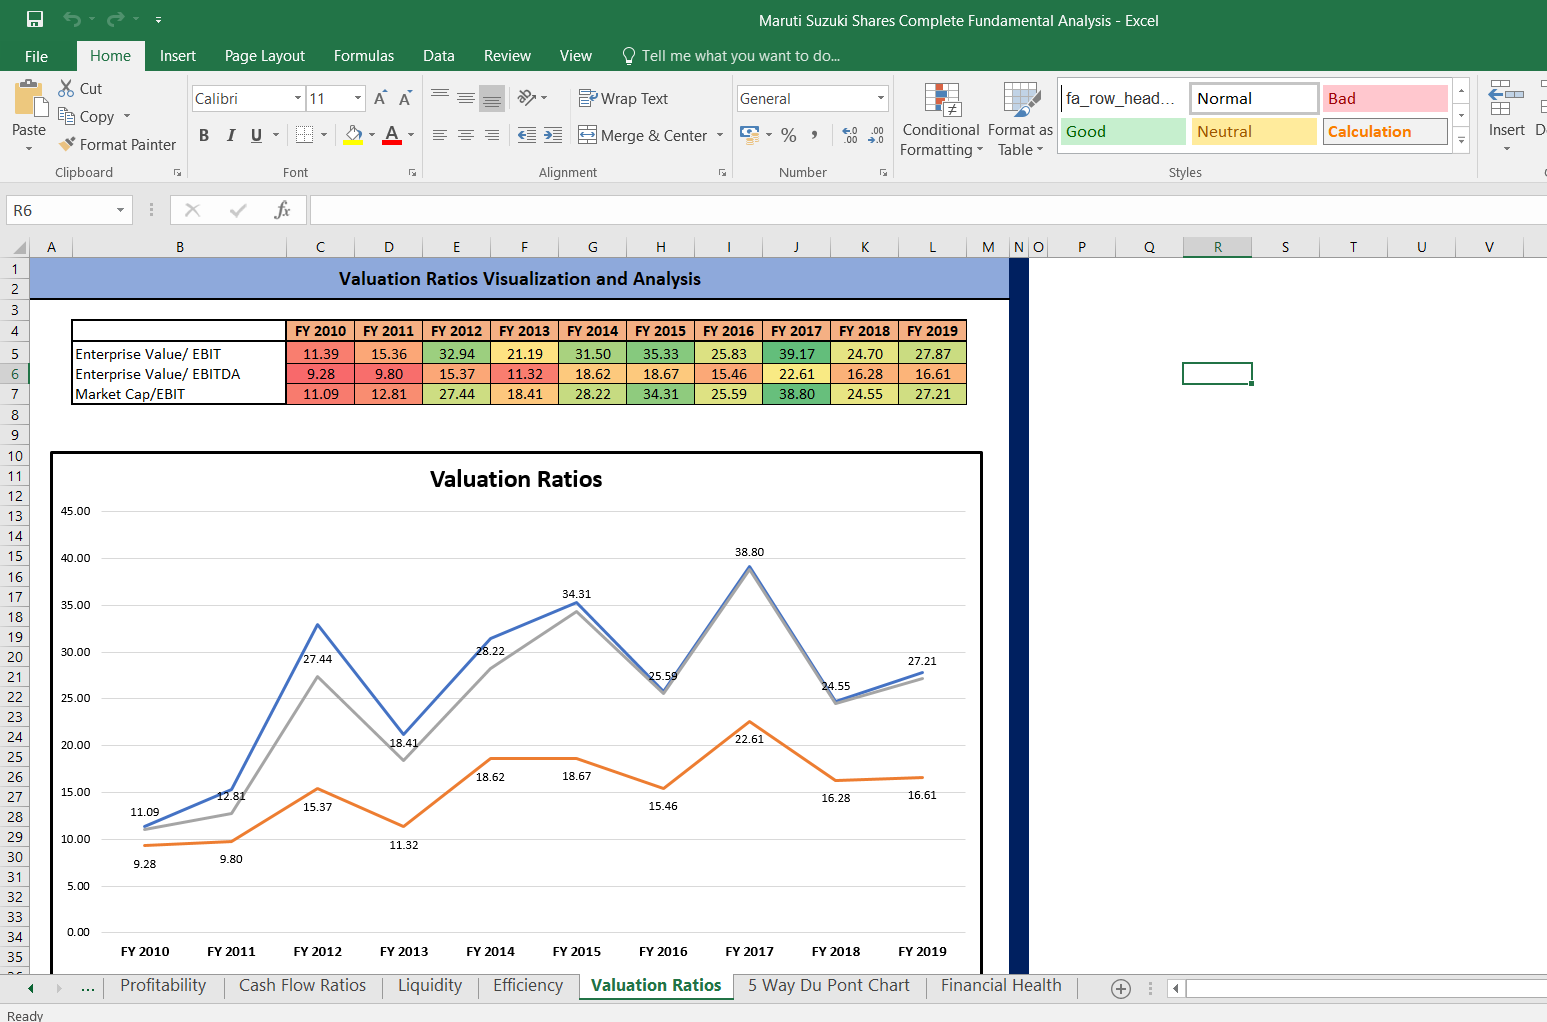The width and height of the screenshot is (1547, 1022).
Task: Toggle italic formatting
Action: click(231, 135)
